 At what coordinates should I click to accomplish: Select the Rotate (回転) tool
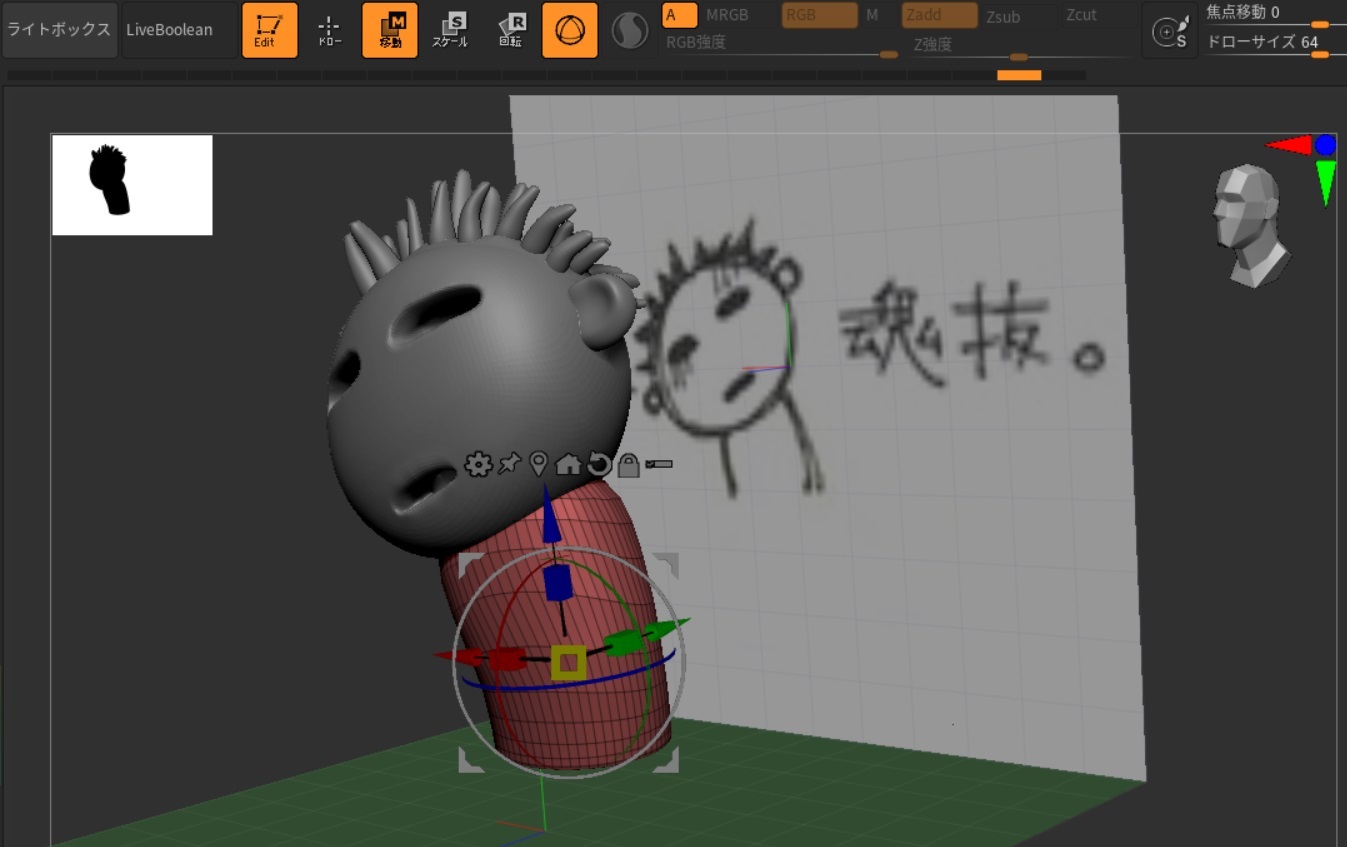coord(511,29)
